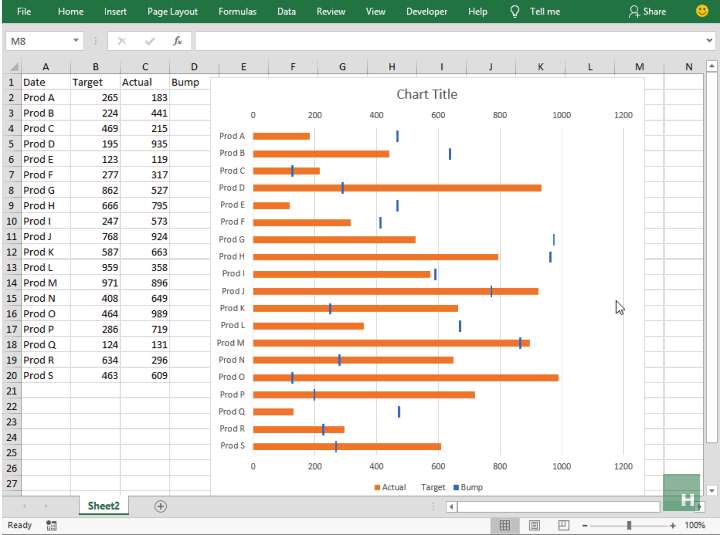This screenshot has width=720, height=535.
Task: Open the Developer ribbon tab
Action: 426,11
